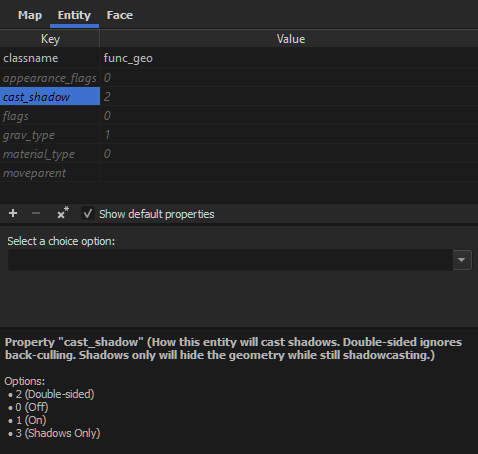Click the remove property minus icon
478x454 pixels.
[x=36, y=213]
